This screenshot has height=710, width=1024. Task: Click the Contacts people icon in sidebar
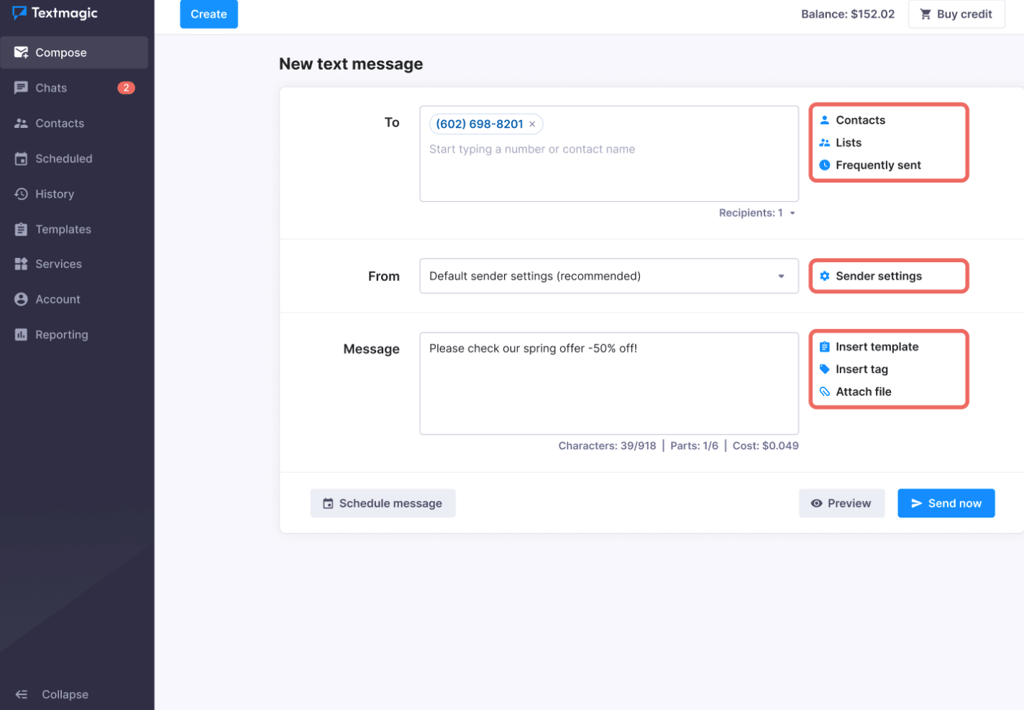coord(21,123)
